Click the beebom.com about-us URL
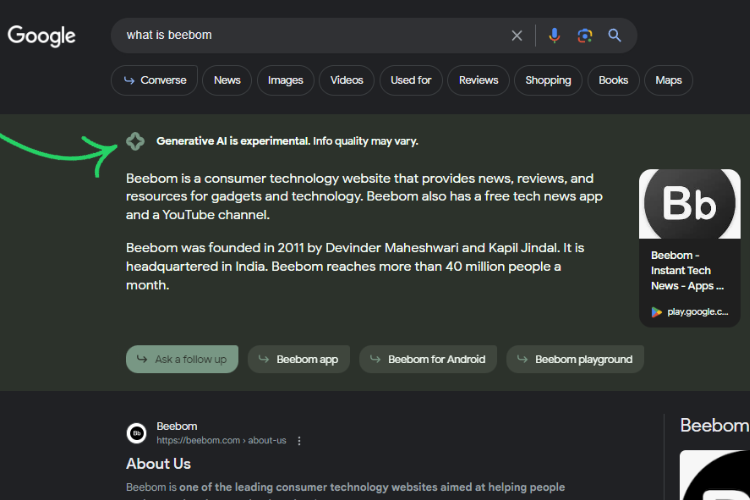Viewport: 750px width, 500px height. click(x=221, y=441)
